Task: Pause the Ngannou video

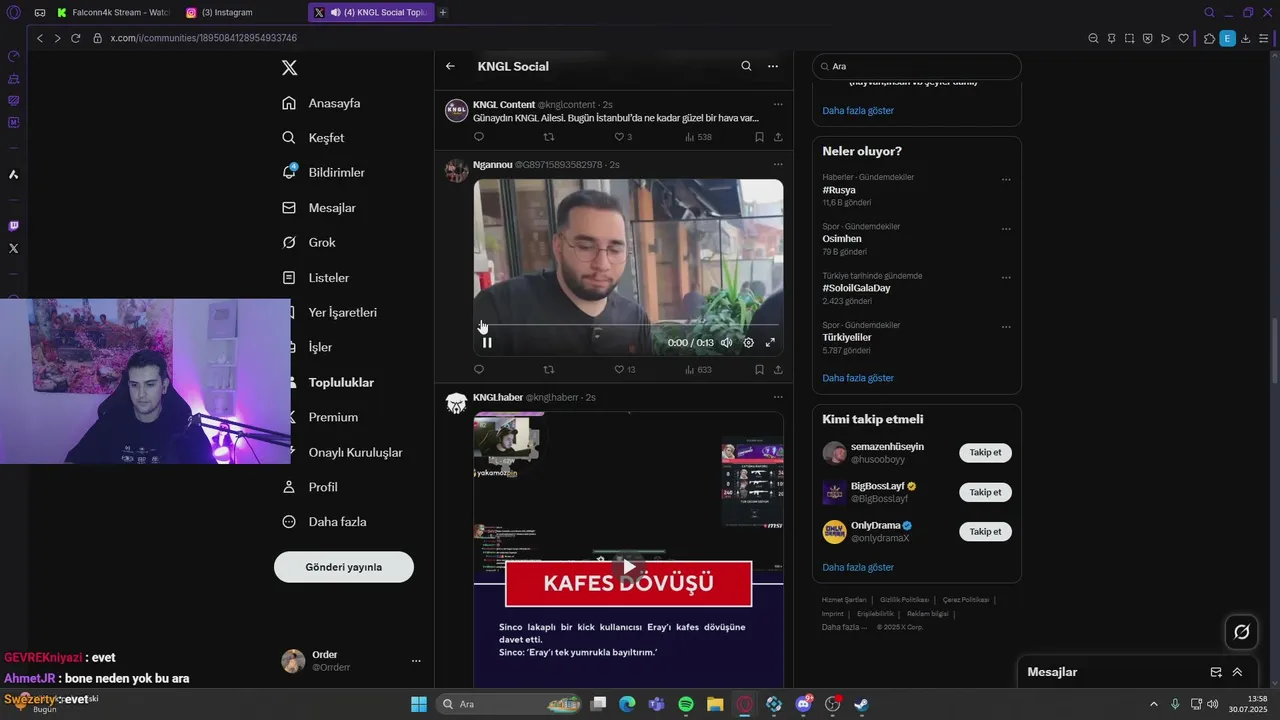Action: click(487, 343)
